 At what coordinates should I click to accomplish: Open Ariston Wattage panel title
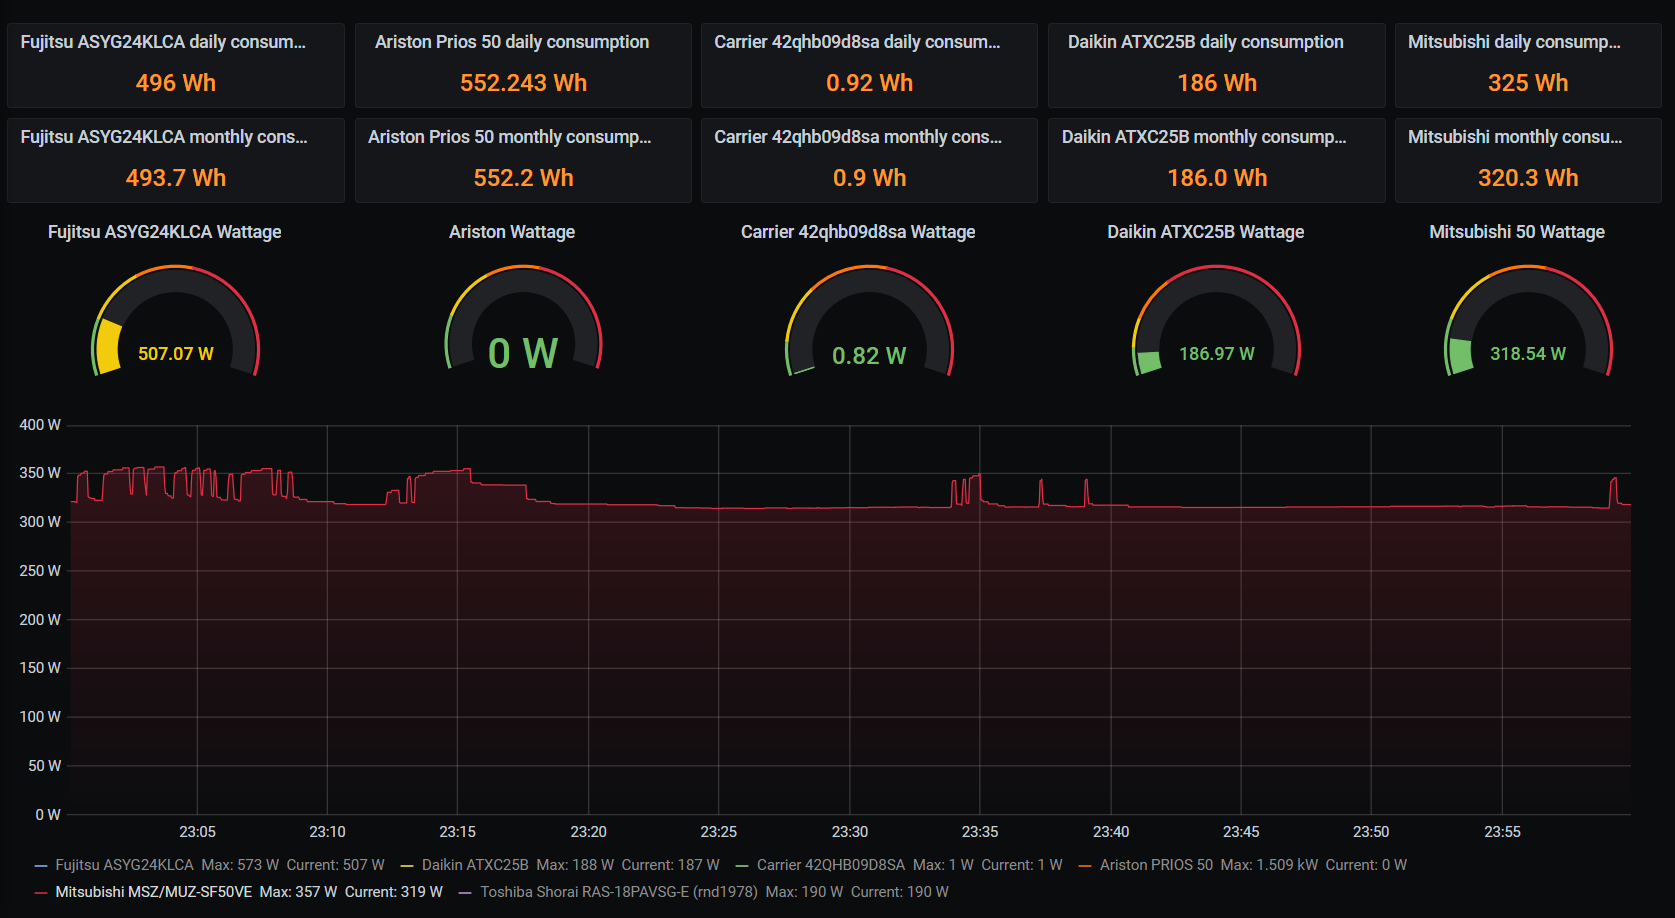(x=512, y=232)
